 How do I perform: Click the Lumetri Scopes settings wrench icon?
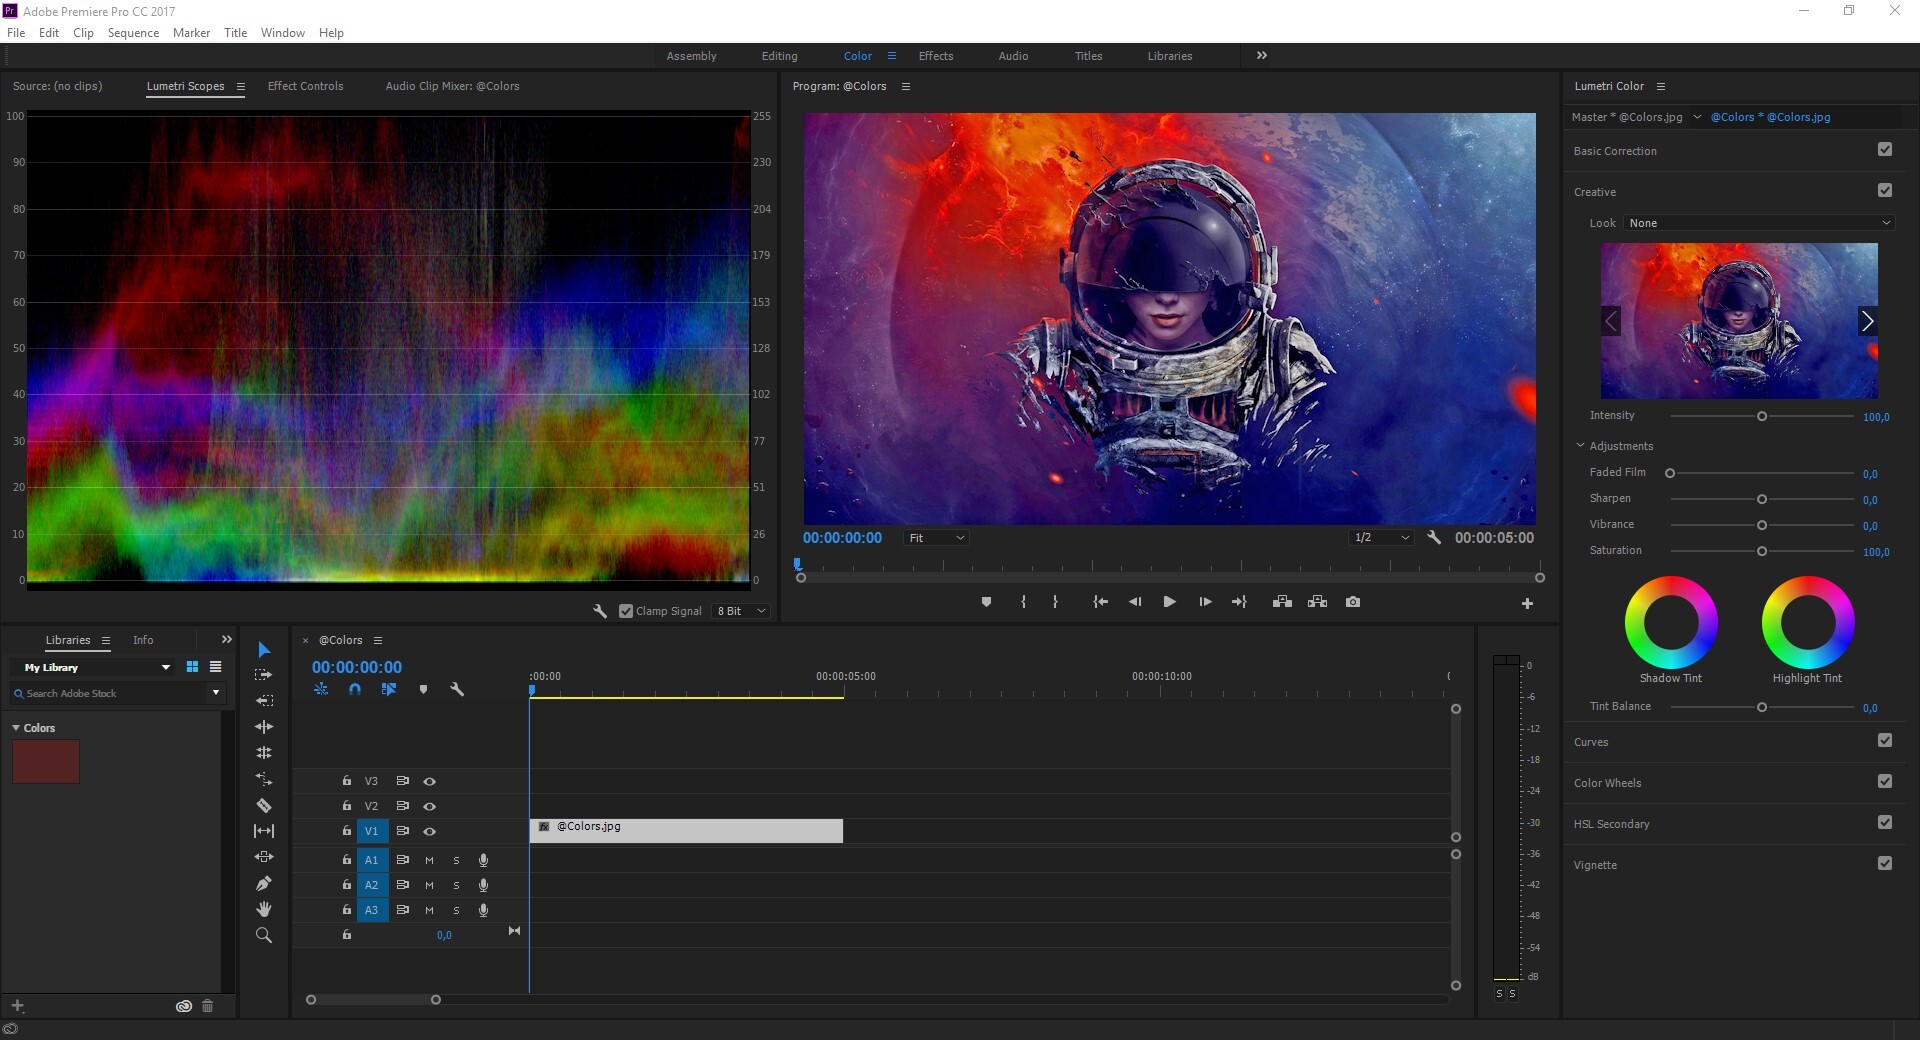pos(599,610)
